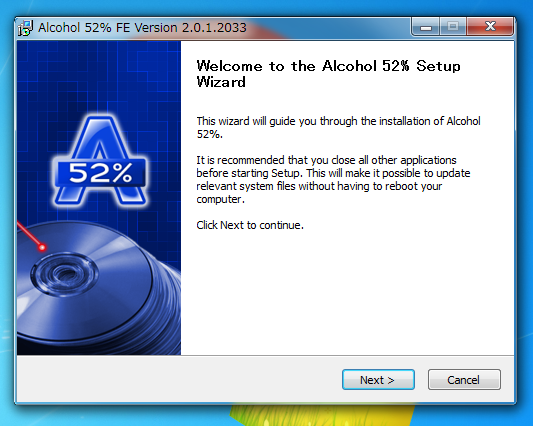Click the stacked disc edges on the banner

click(x=166, y=306)
